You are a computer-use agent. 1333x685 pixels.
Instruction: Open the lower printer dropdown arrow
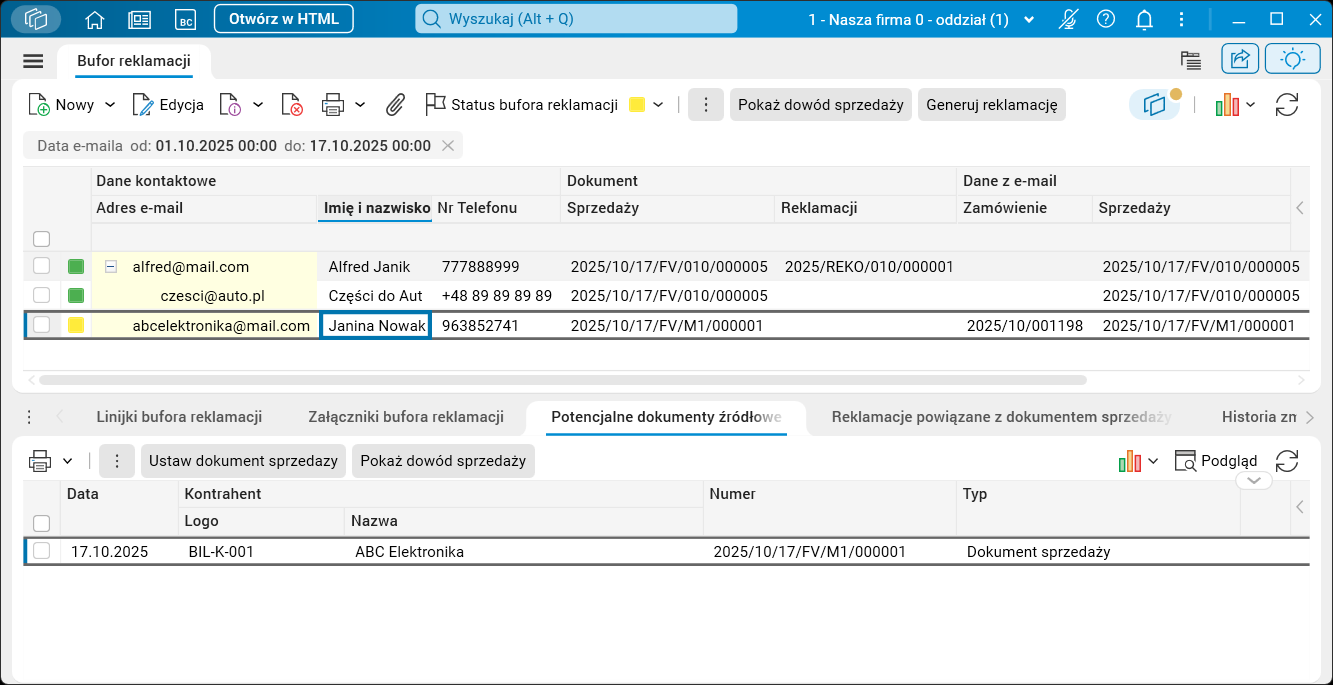(68, 461)
